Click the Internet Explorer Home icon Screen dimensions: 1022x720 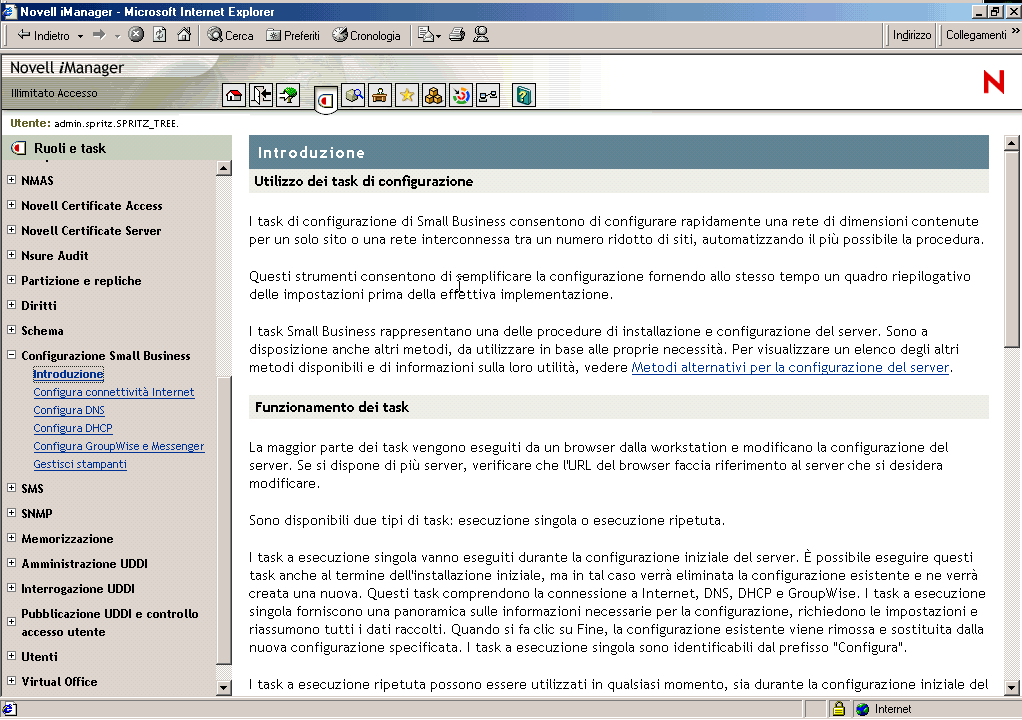(184, 35)
